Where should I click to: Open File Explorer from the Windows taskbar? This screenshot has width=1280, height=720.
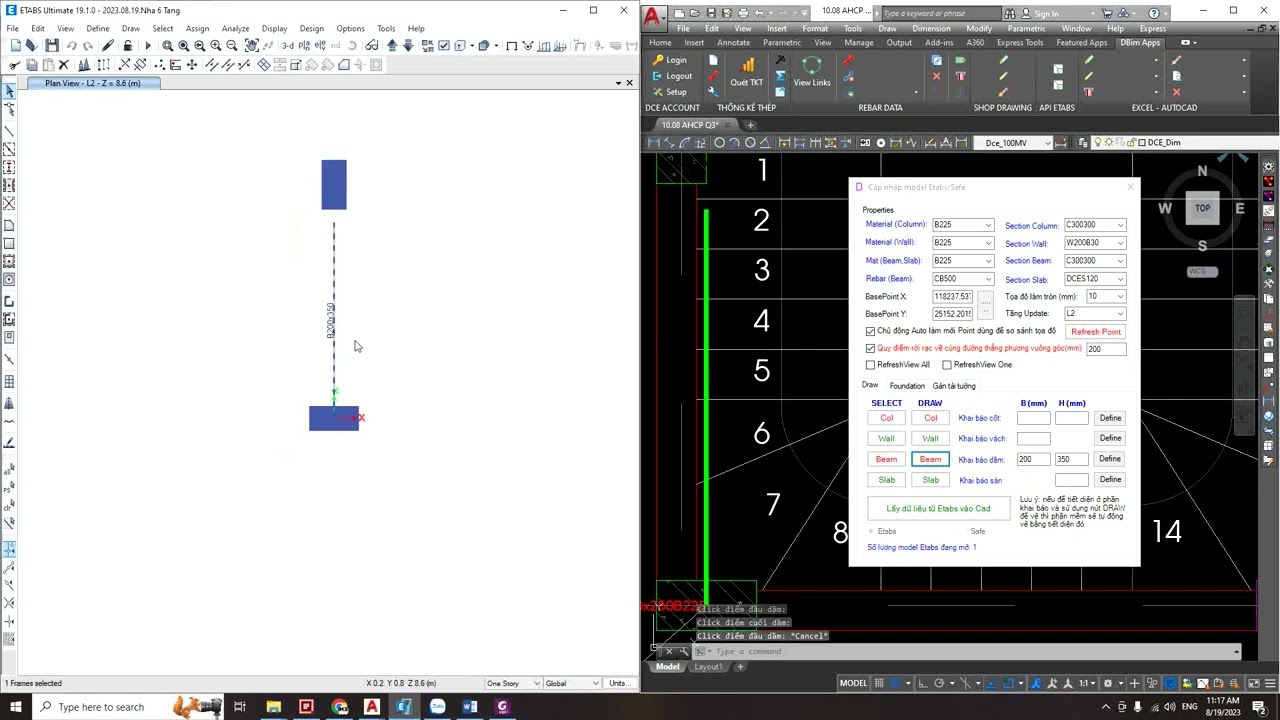pos(273,707)
